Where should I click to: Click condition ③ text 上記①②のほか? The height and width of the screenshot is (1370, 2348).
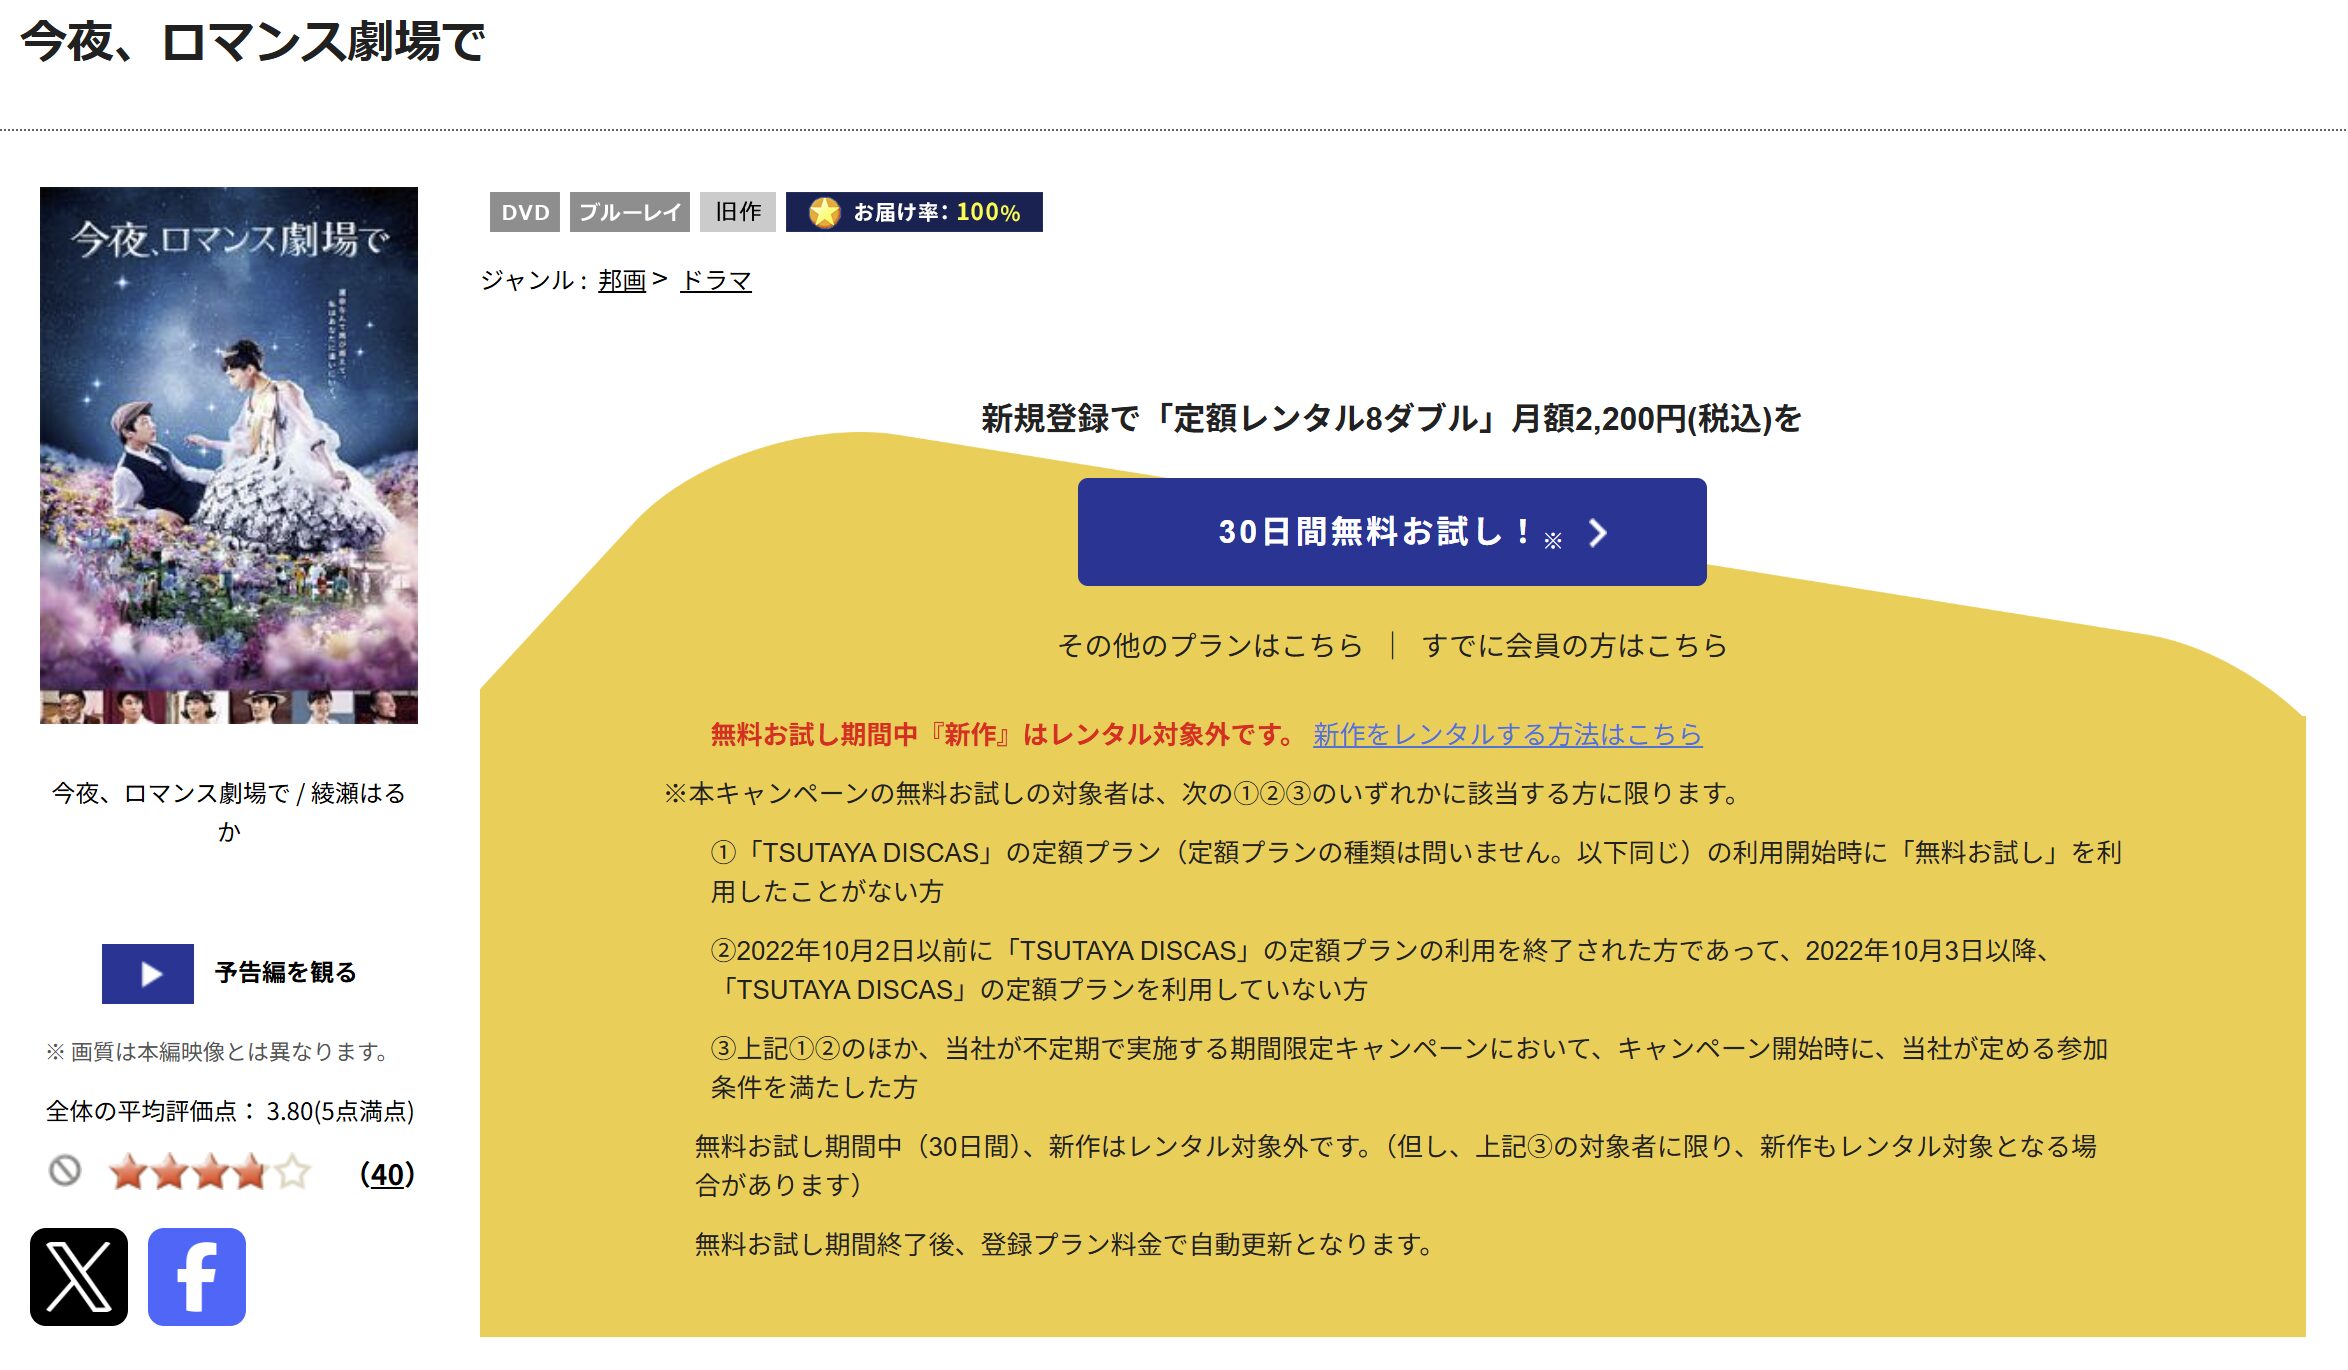tap(1409, 1068)
